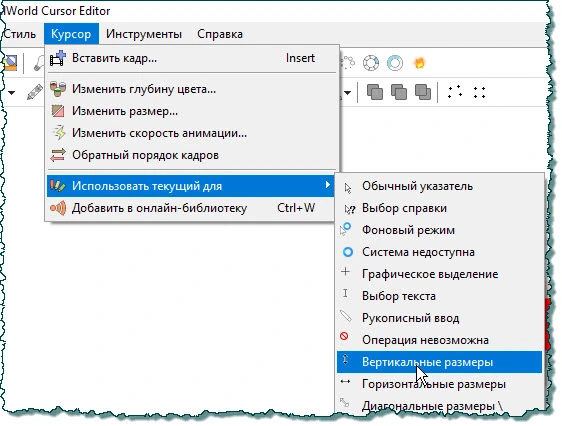Click the Вставить кадр film-strip icon

coord(58,58)
